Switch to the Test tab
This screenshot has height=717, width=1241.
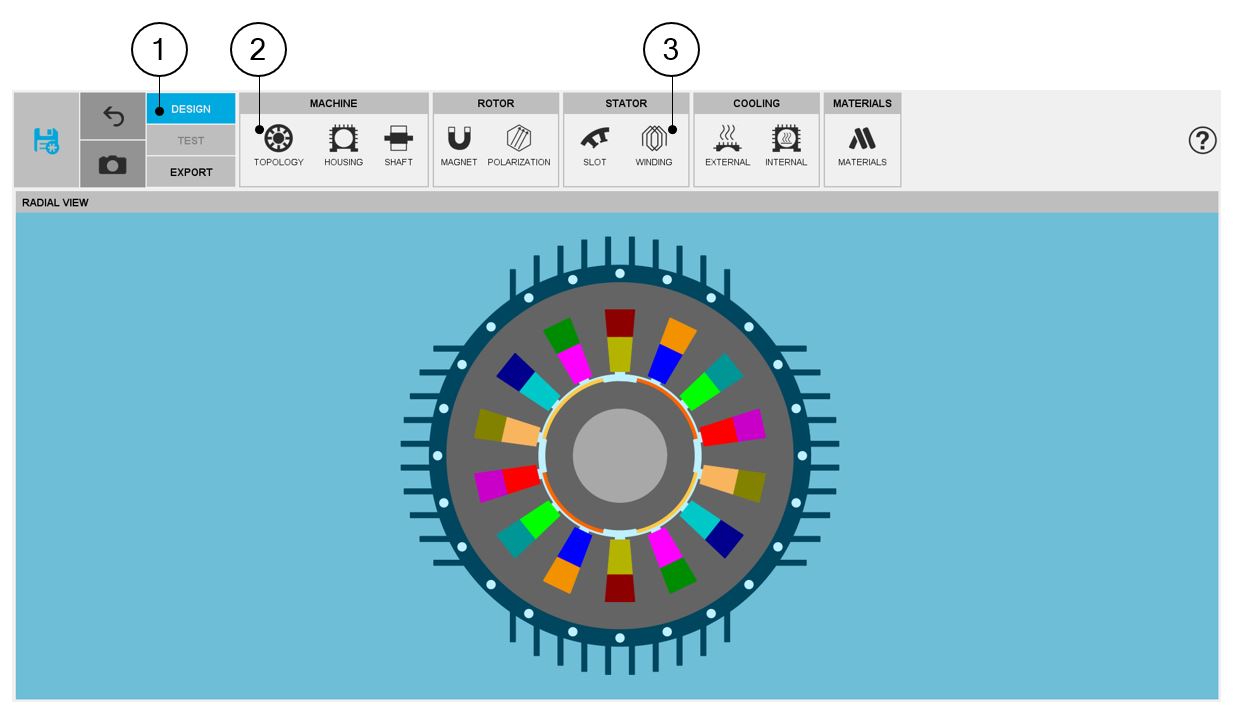pos(191,141)
